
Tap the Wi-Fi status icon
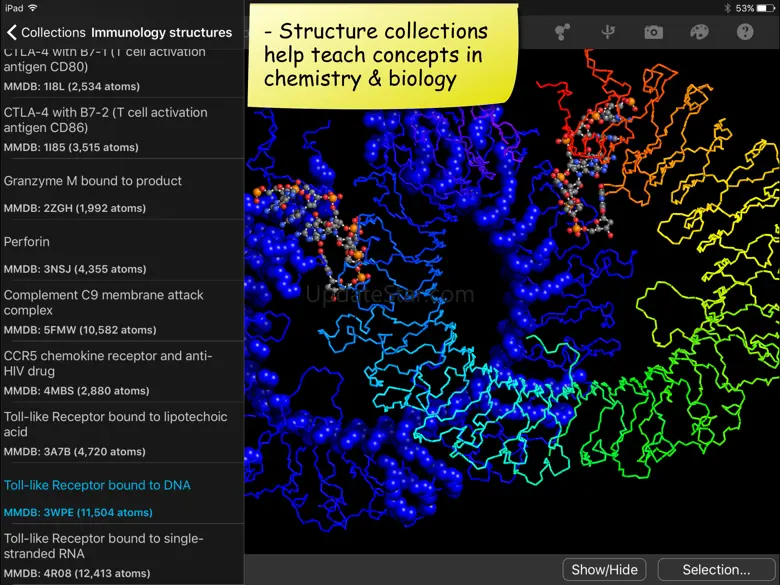click(33, 8)
